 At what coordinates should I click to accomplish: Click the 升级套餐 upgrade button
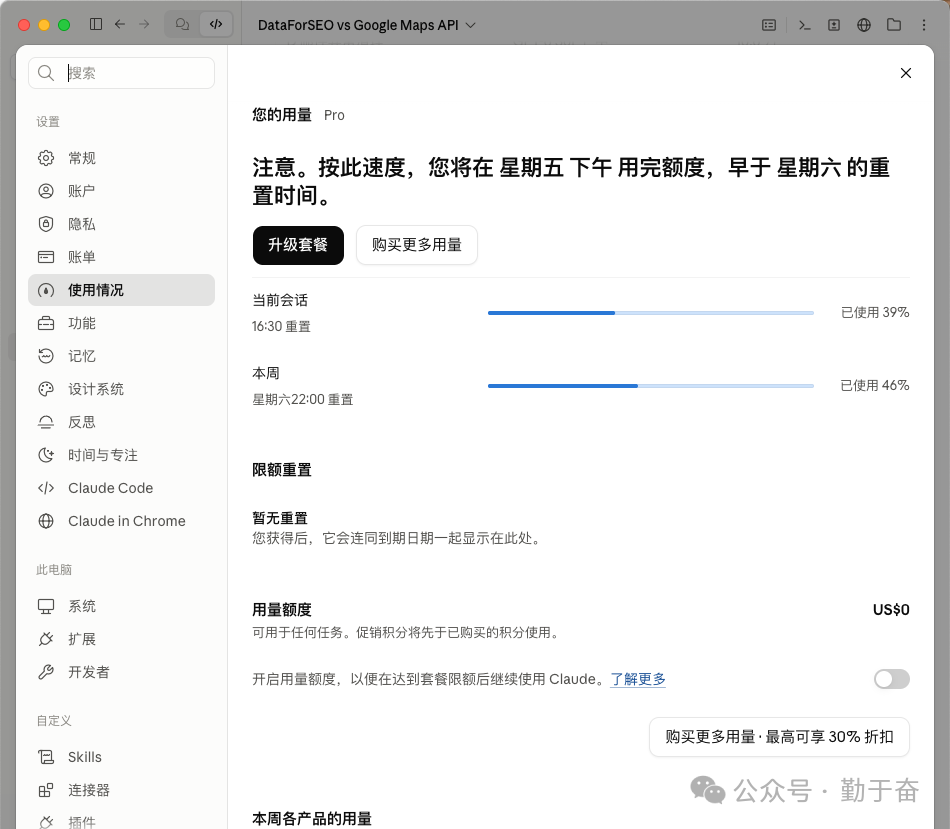coord(298,245)
